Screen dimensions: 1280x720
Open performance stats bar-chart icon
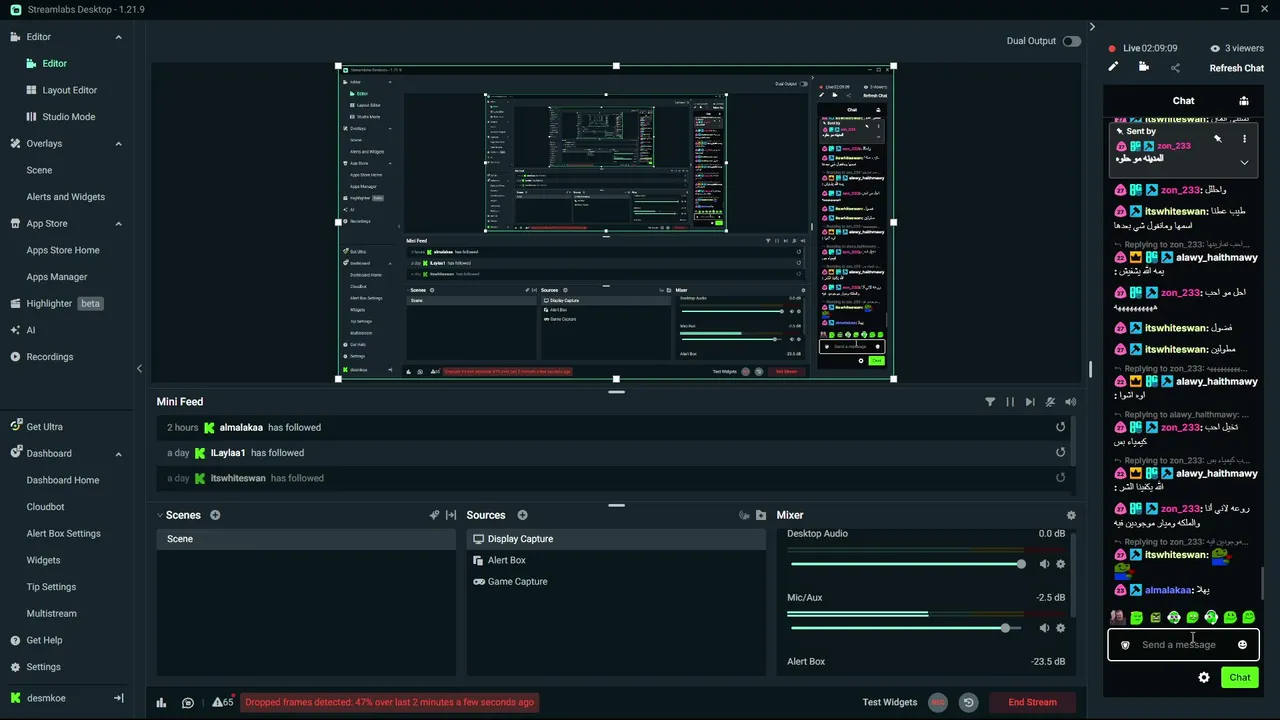pos(161,703)
